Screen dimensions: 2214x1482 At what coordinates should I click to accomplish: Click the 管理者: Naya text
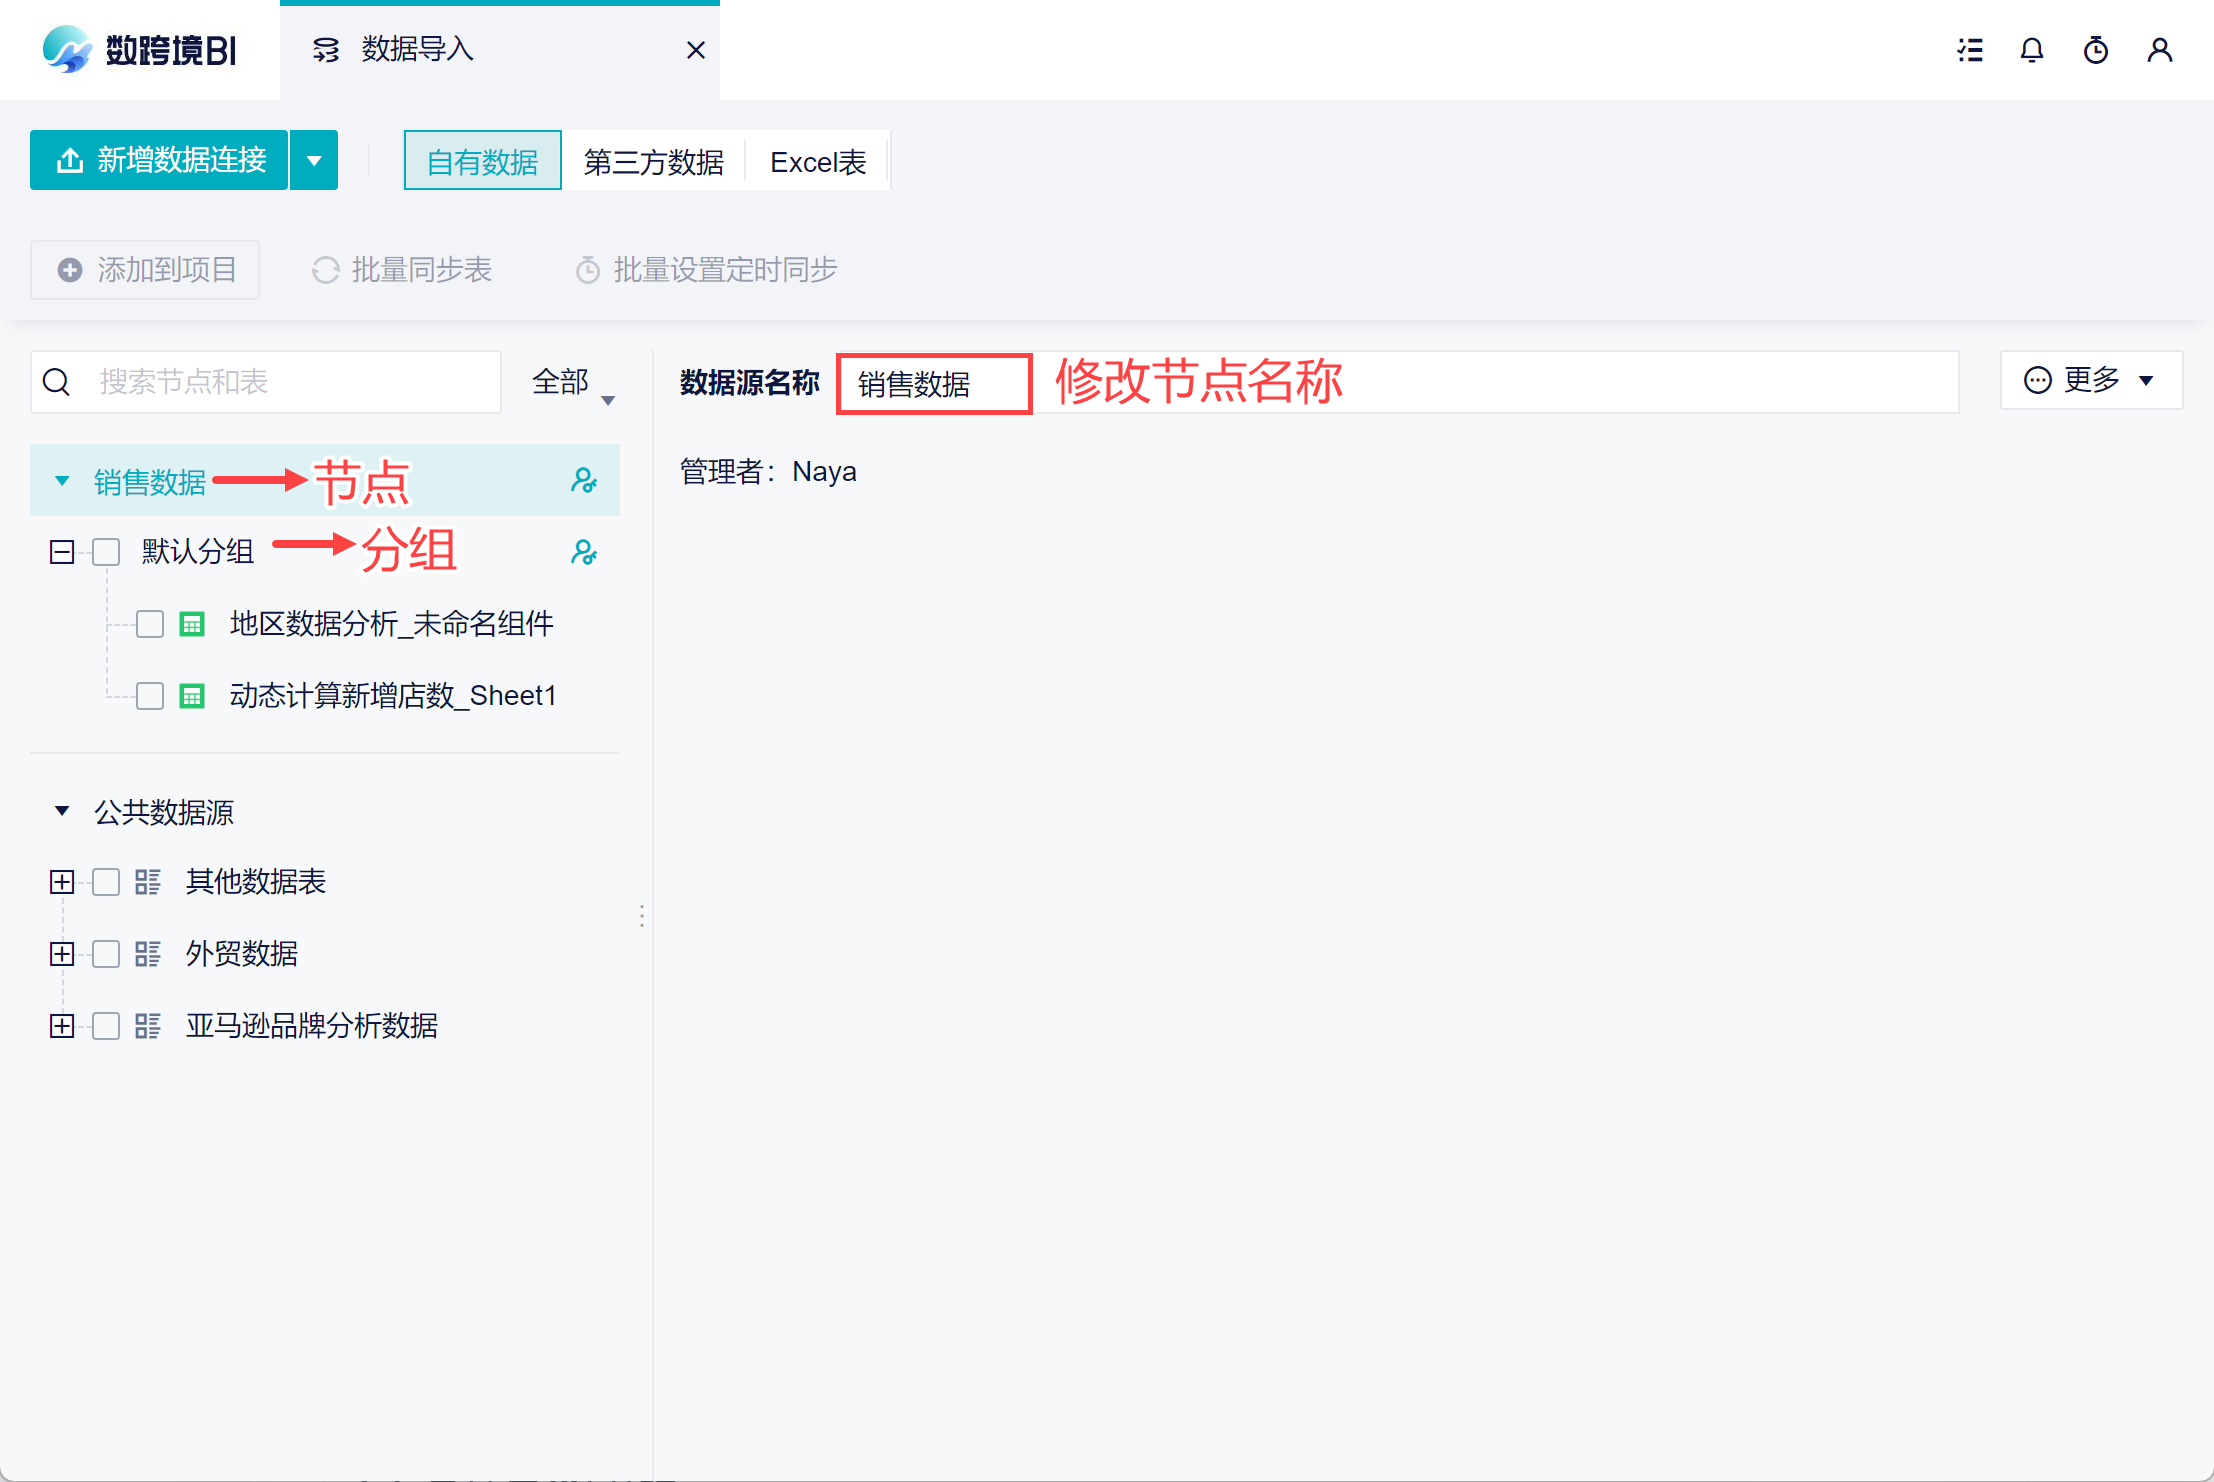click(x=768, y=472)
